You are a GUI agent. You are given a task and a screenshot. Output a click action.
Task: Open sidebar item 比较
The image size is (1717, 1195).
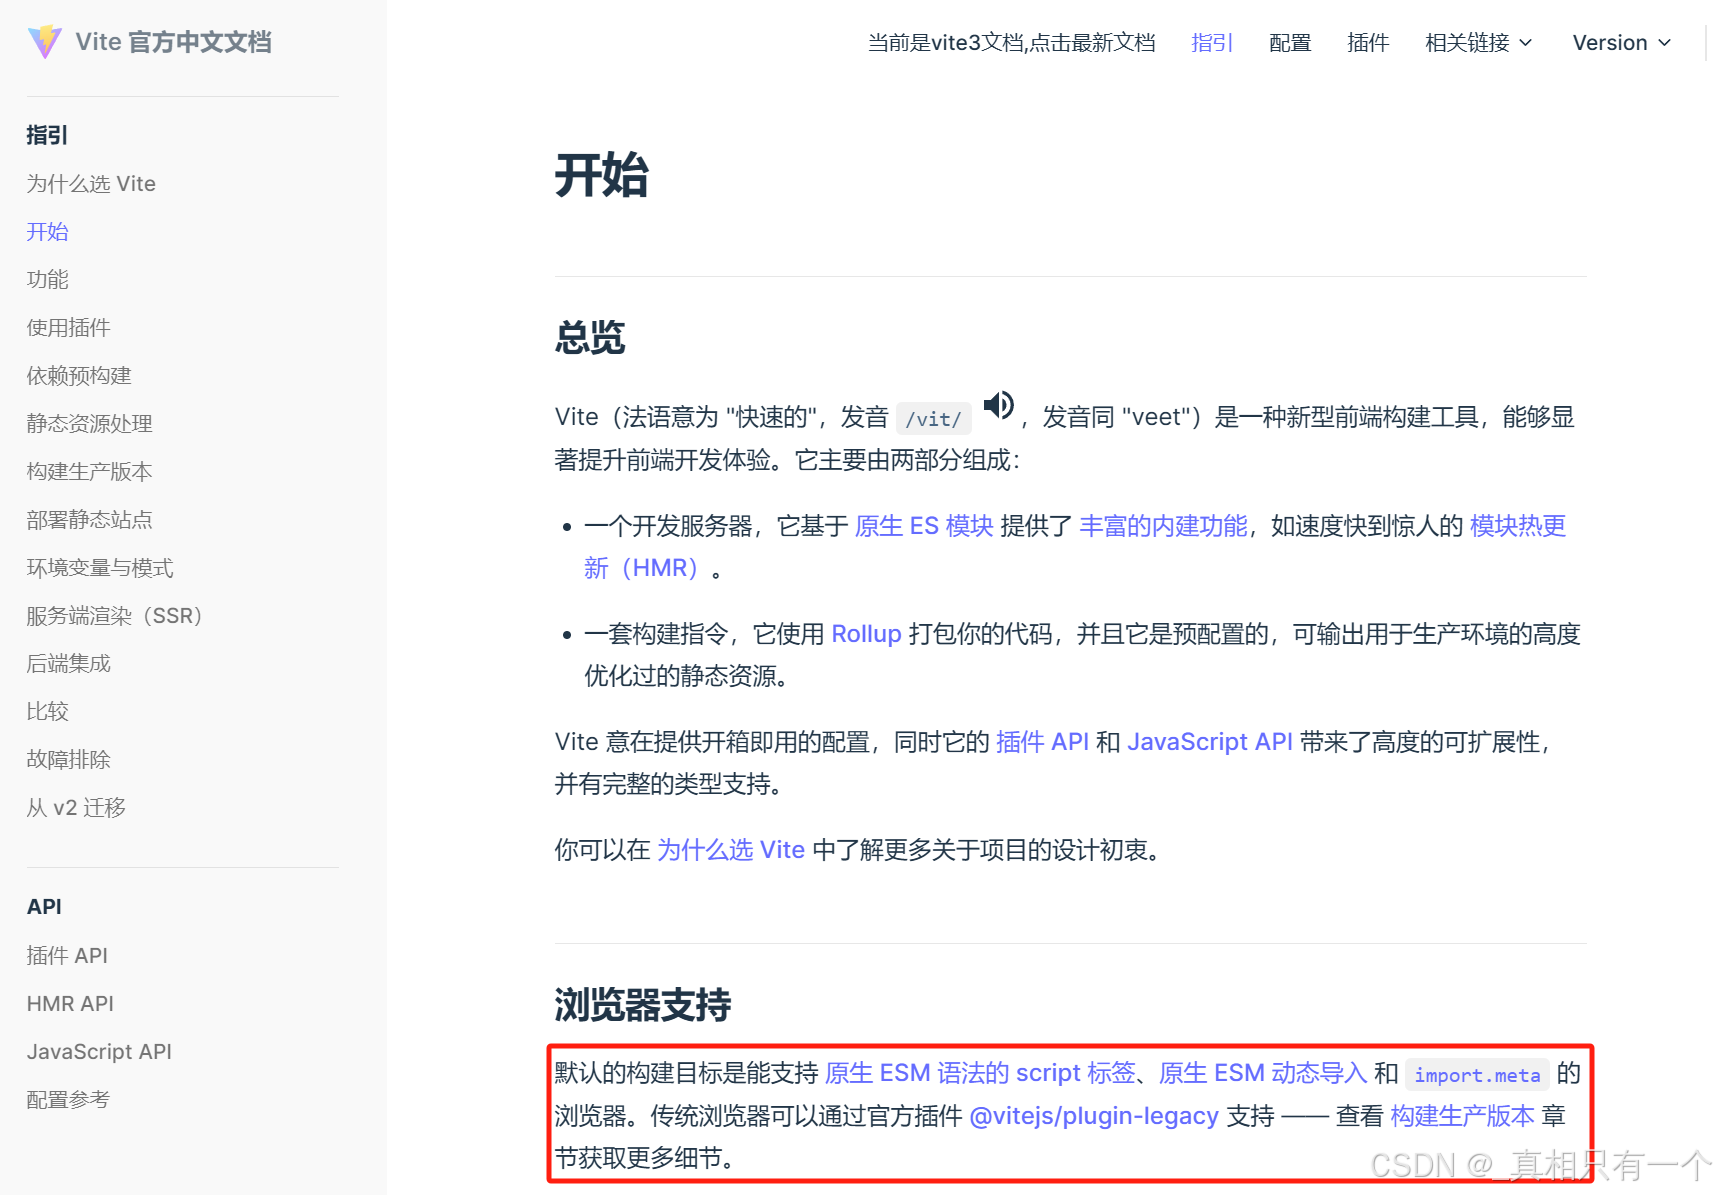click(47, 712)
